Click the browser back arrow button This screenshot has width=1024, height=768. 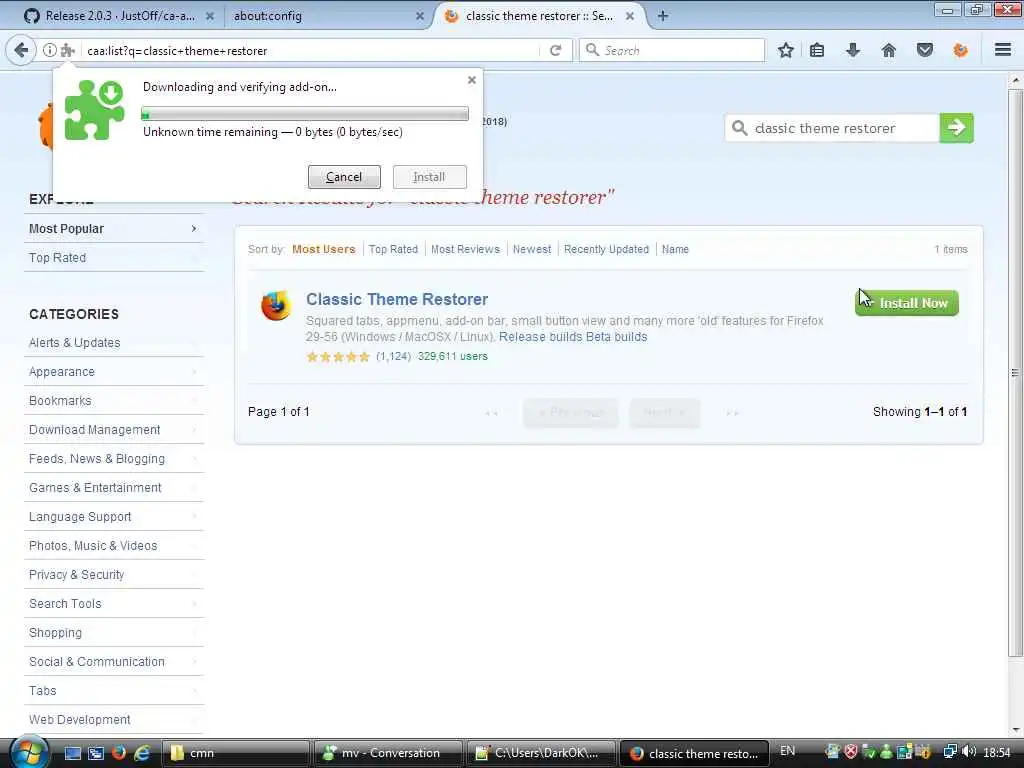coord(20,50)
